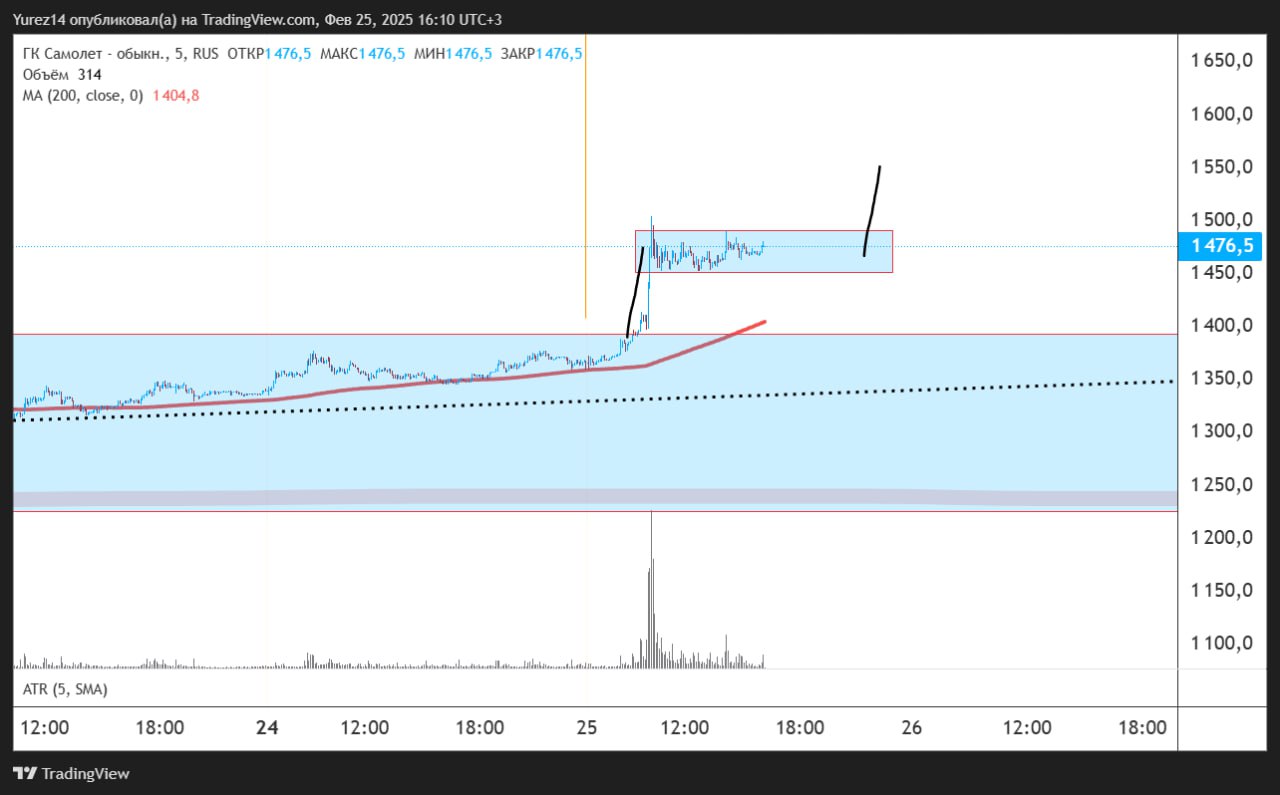Select the Объём 314 volume legend
The image size is (1280, 795).
click(x=62, y=74)
